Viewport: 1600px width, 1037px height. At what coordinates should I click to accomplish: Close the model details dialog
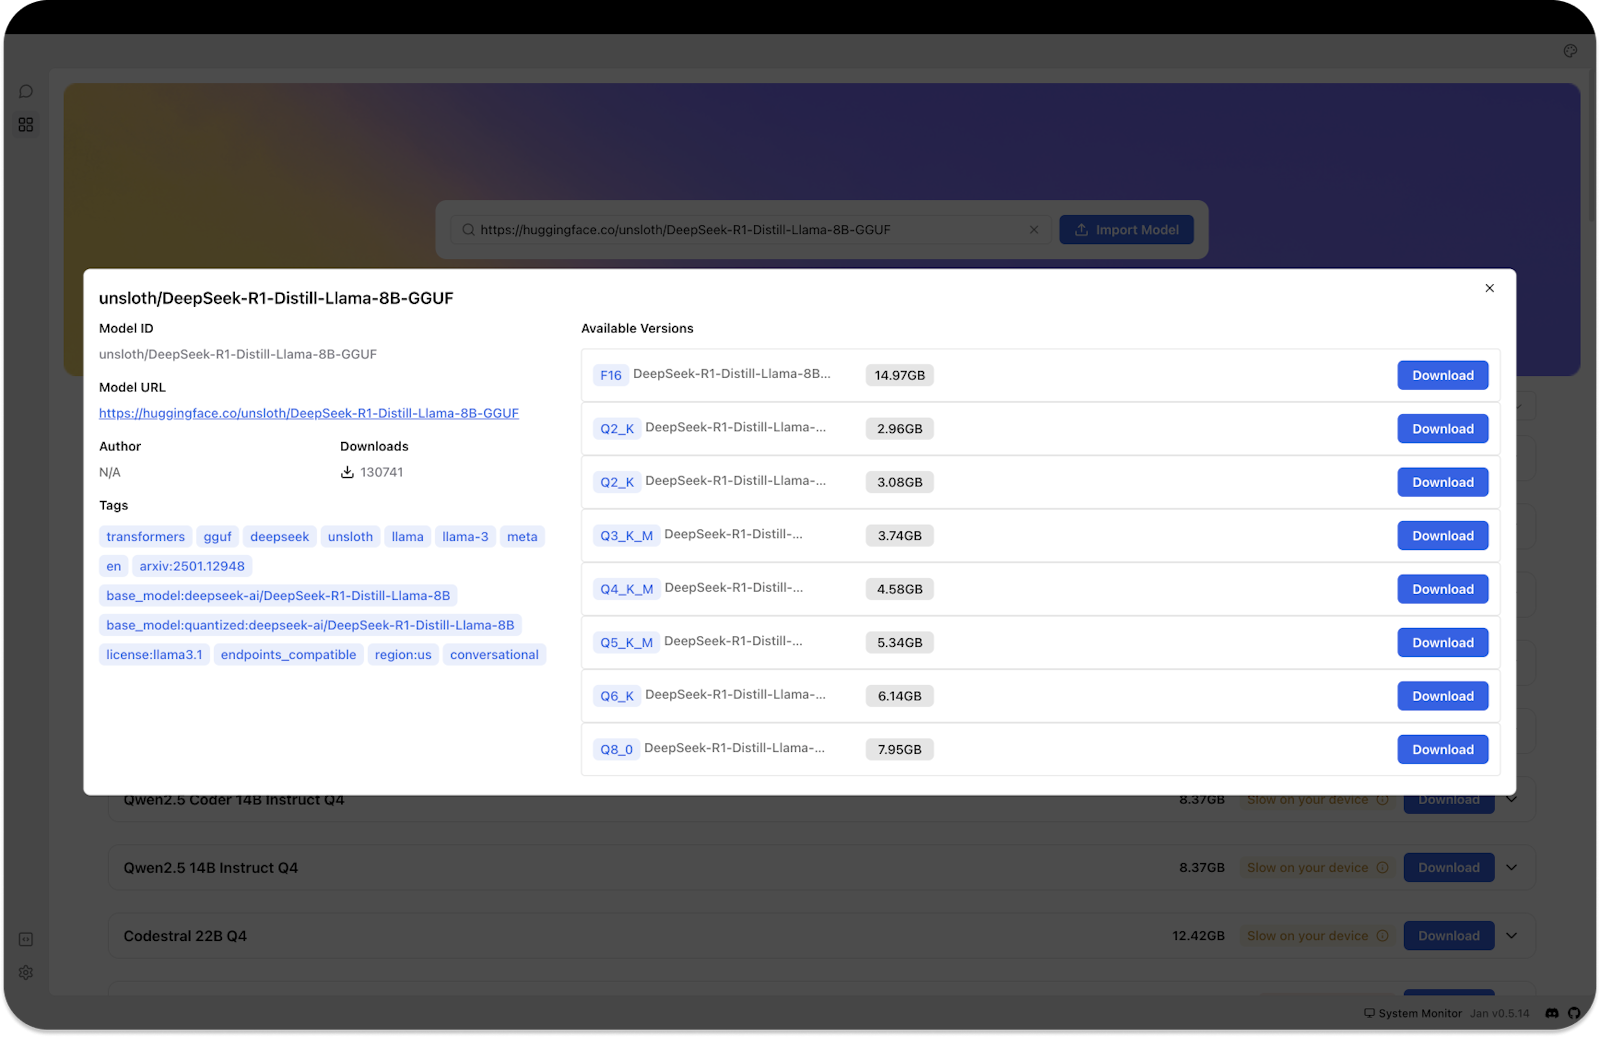point(1489,288)
